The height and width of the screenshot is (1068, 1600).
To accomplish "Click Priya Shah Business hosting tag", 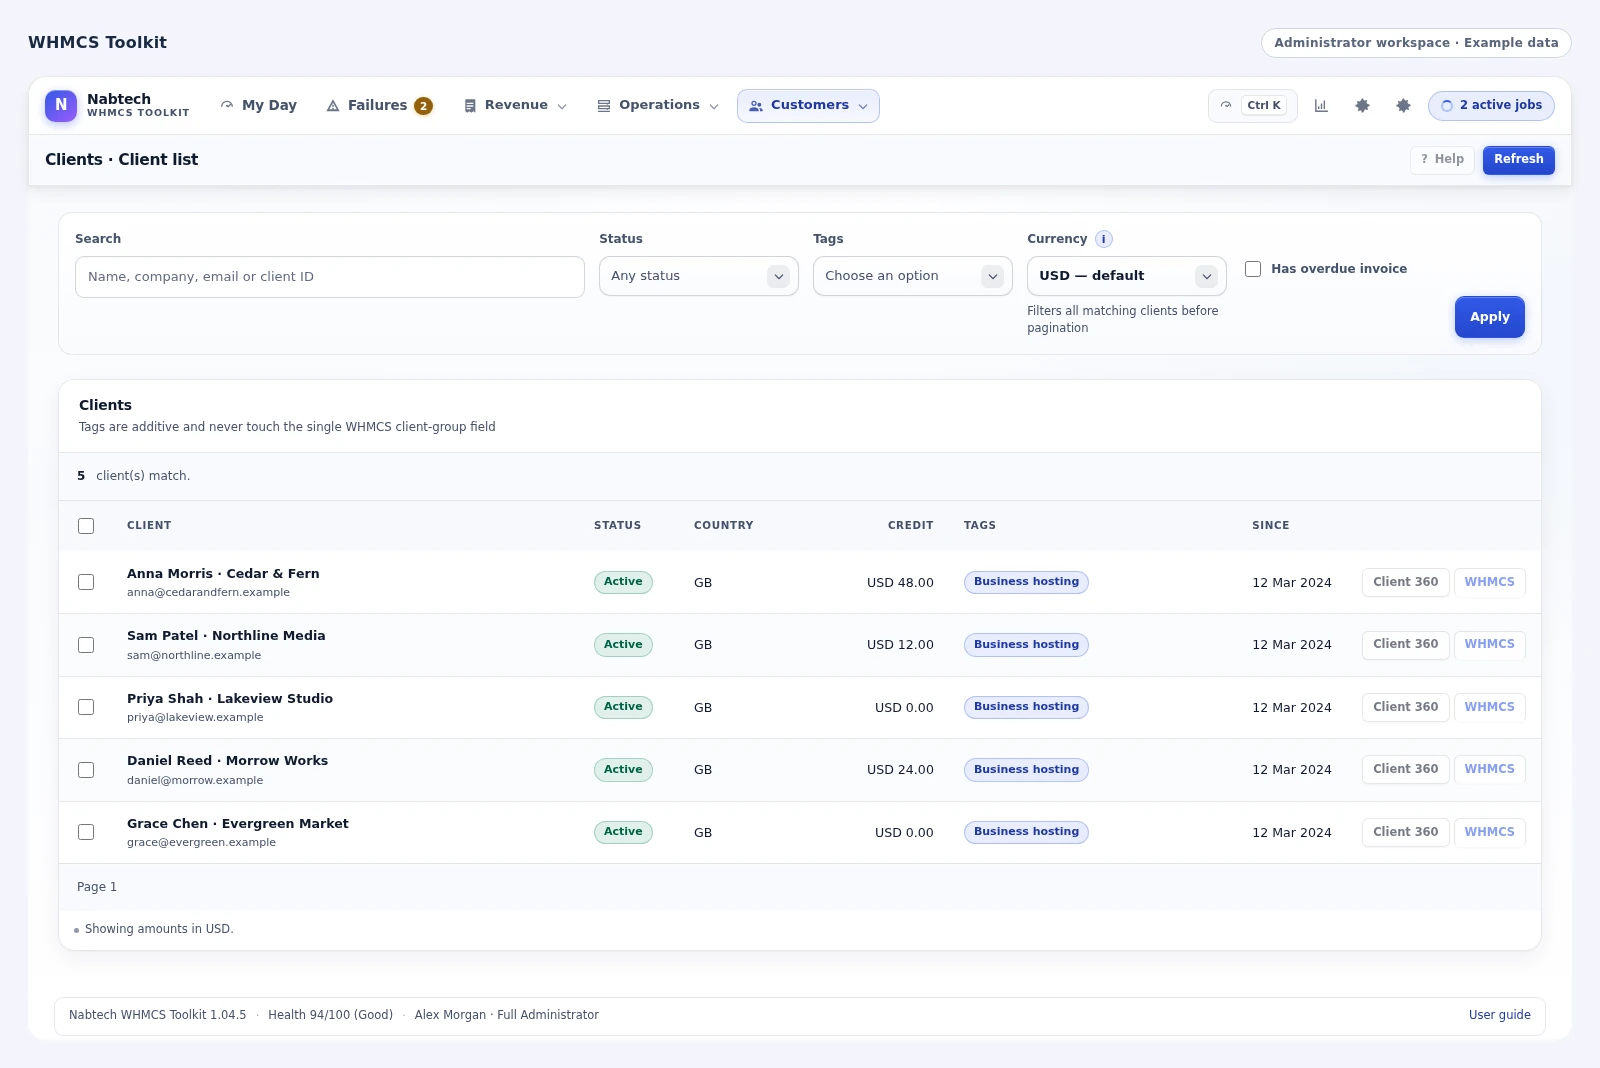I will (x=1026, y=707).
